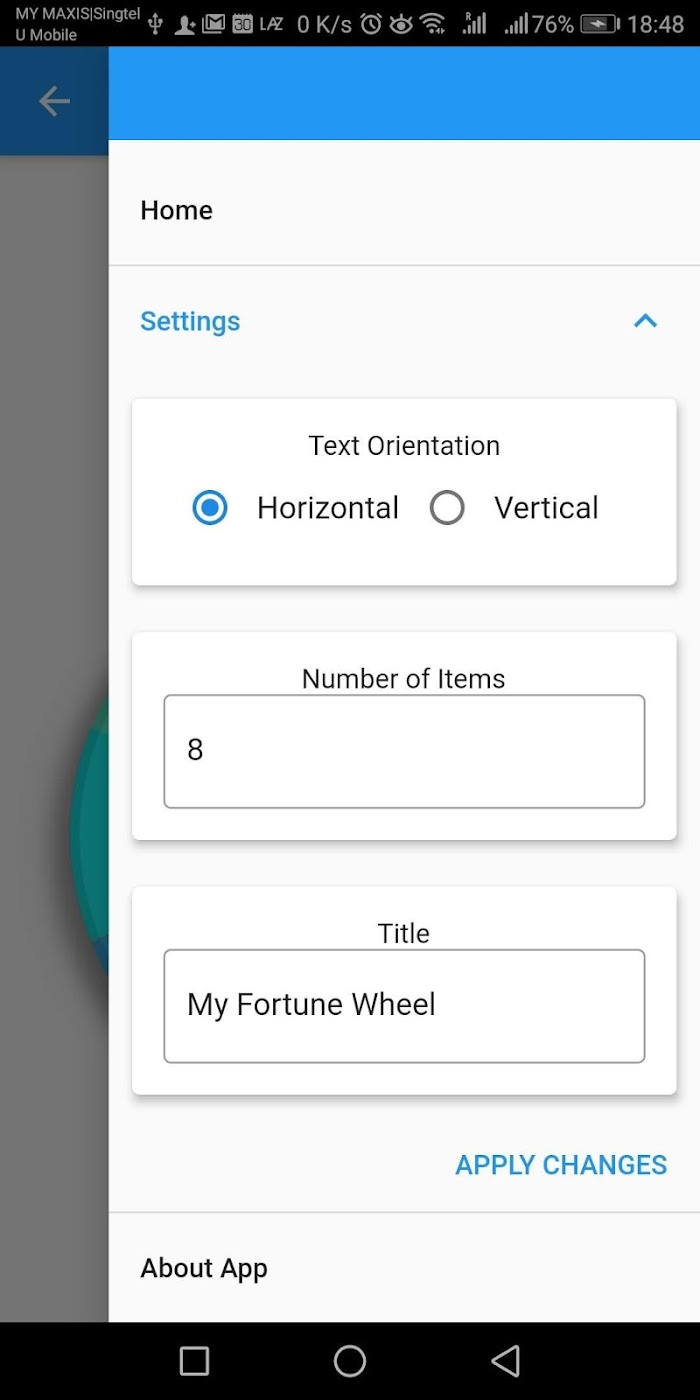This screenshot has height=1400, width=700.
Task: Tap Android back triangle icon
Action: 506,1361
